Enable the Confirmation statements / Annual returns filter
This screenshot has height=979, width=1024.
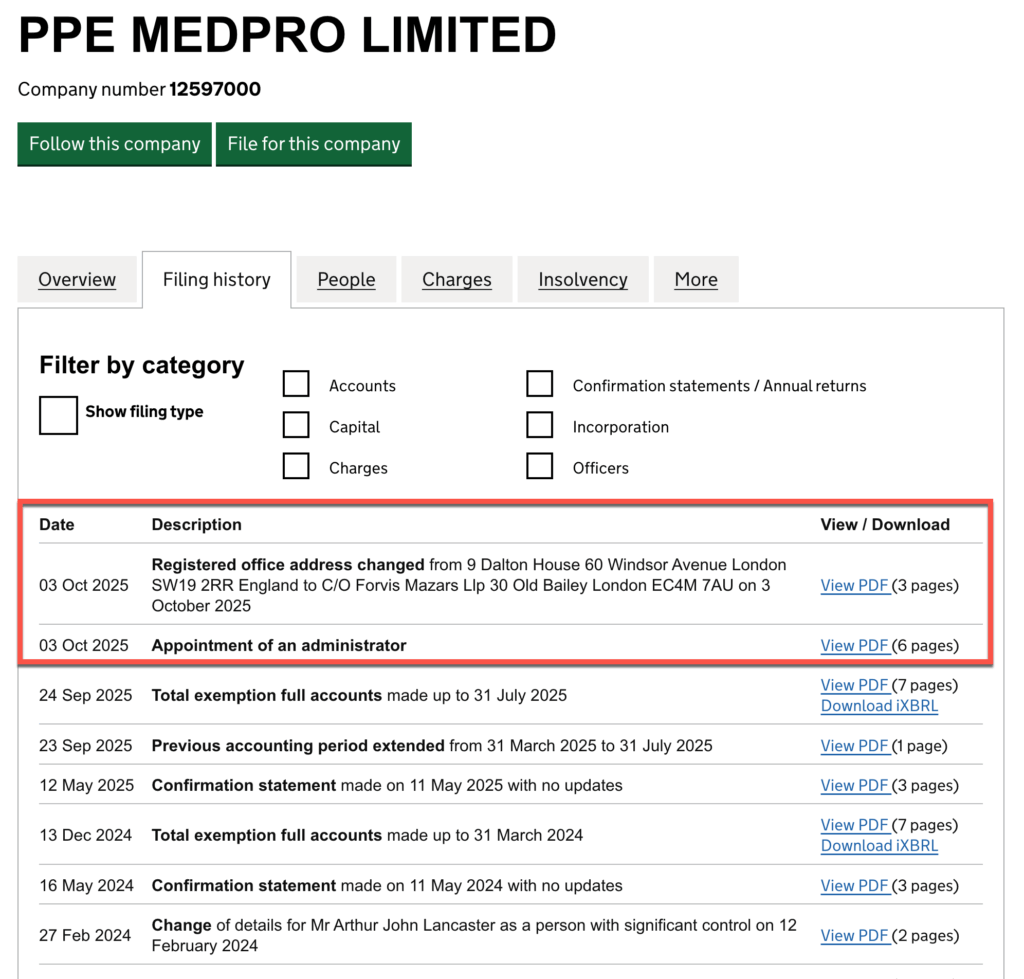pyautogui.click(x=540, y=383)
